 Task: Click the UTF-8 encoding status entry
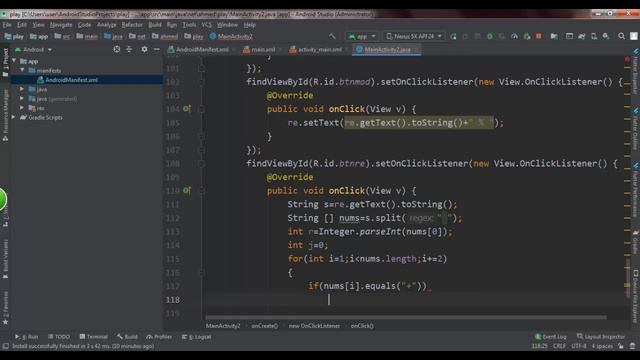click(579, 346)
